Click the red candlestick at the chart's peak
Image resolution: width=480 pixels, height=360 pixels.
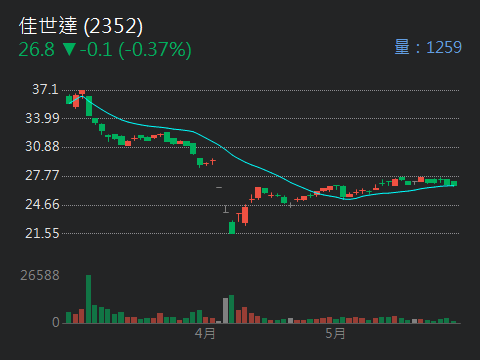[82, 92]
